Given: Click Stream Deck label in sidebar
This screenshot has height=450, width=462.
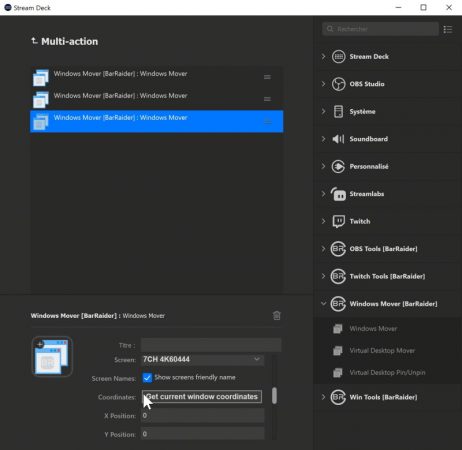Looking at the screenshot, I should [369, 57].
